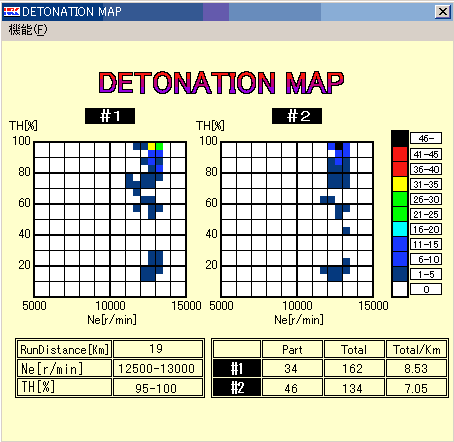This screenshot has width=454, height=442.
Task: Open the 機能(F) menu
Action: point(28,30)
